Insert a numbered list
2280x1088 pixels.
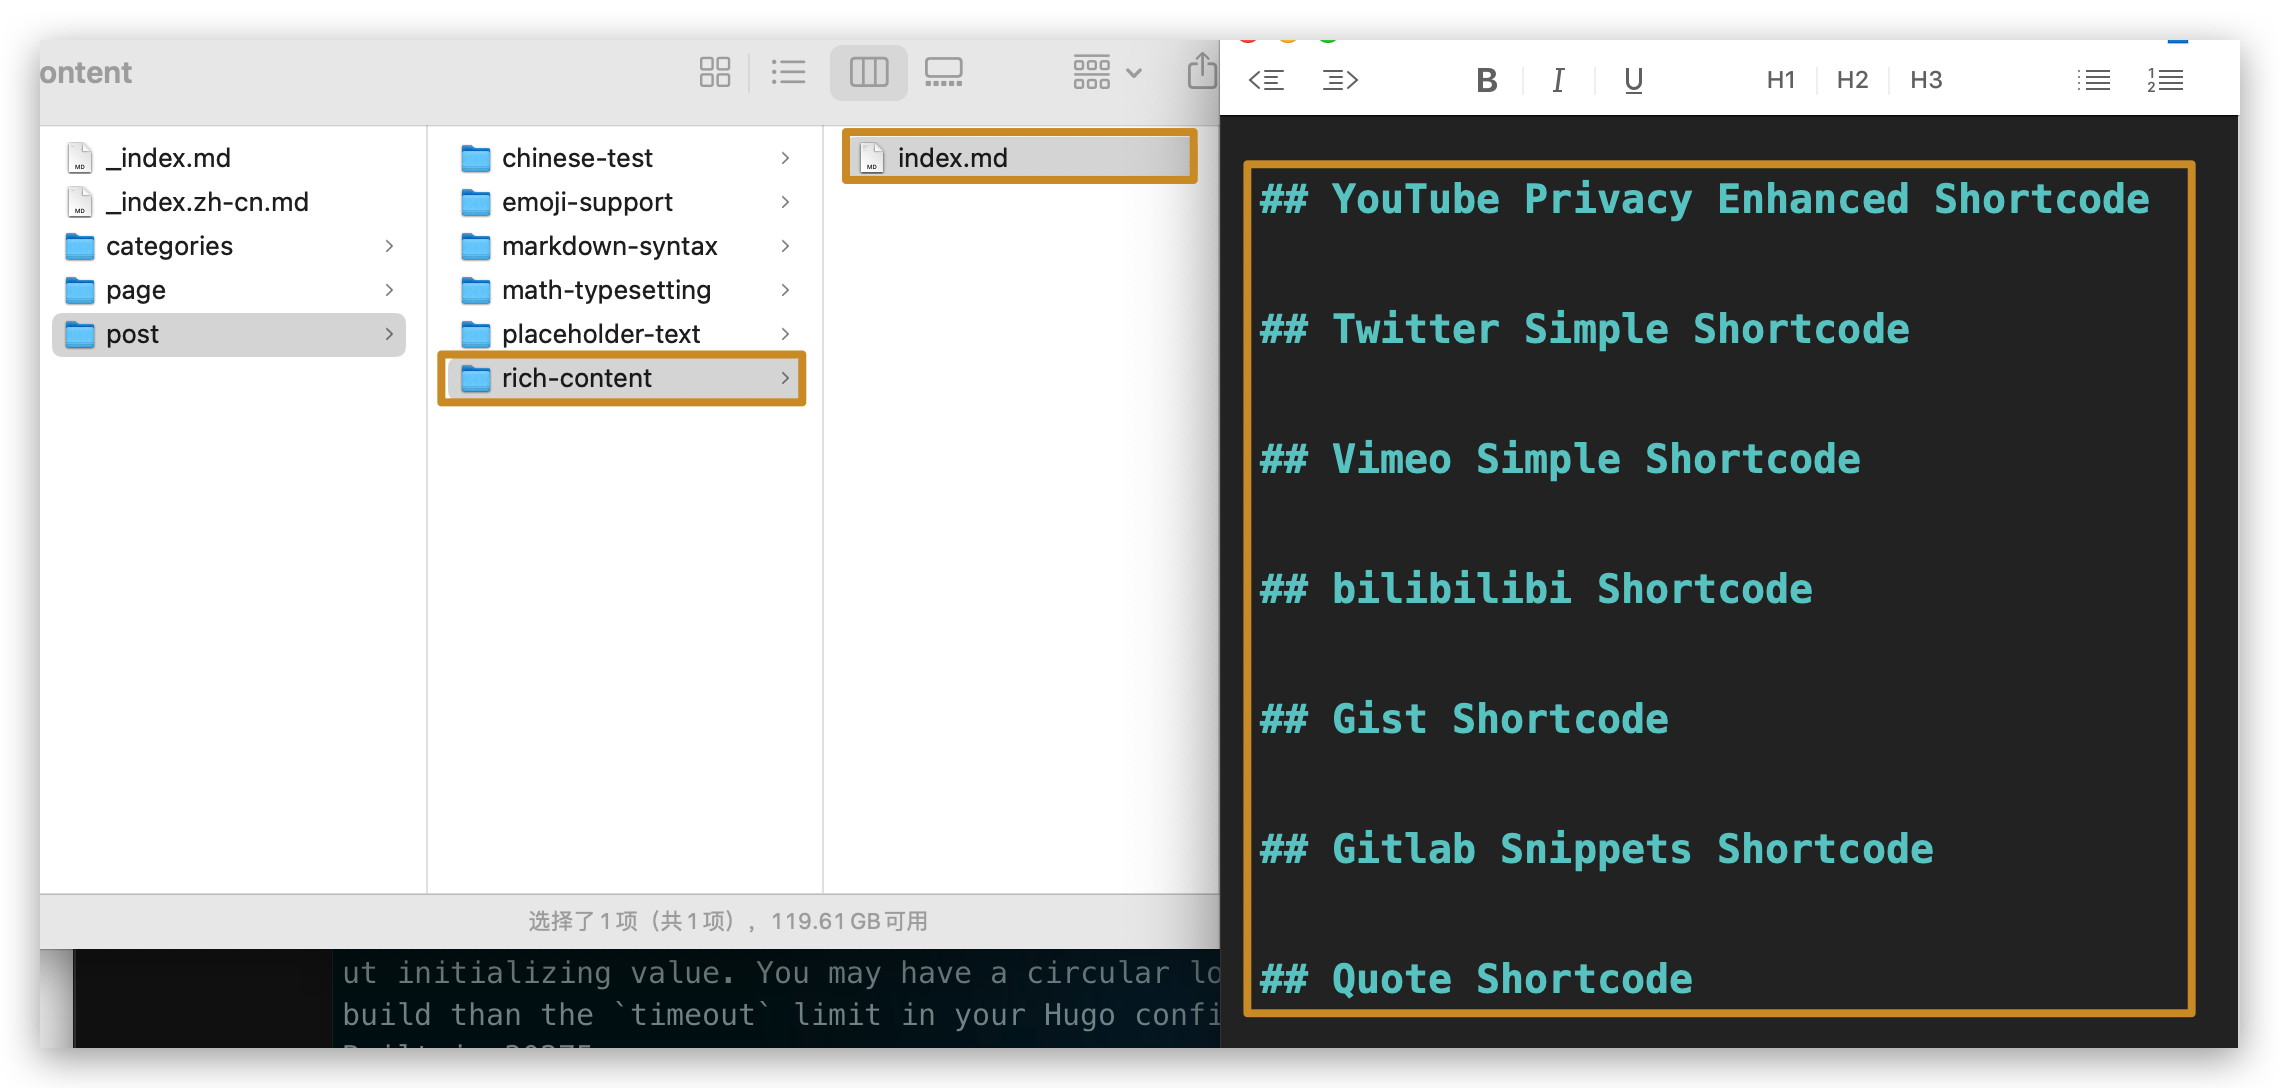click(x=2165, y=80)
